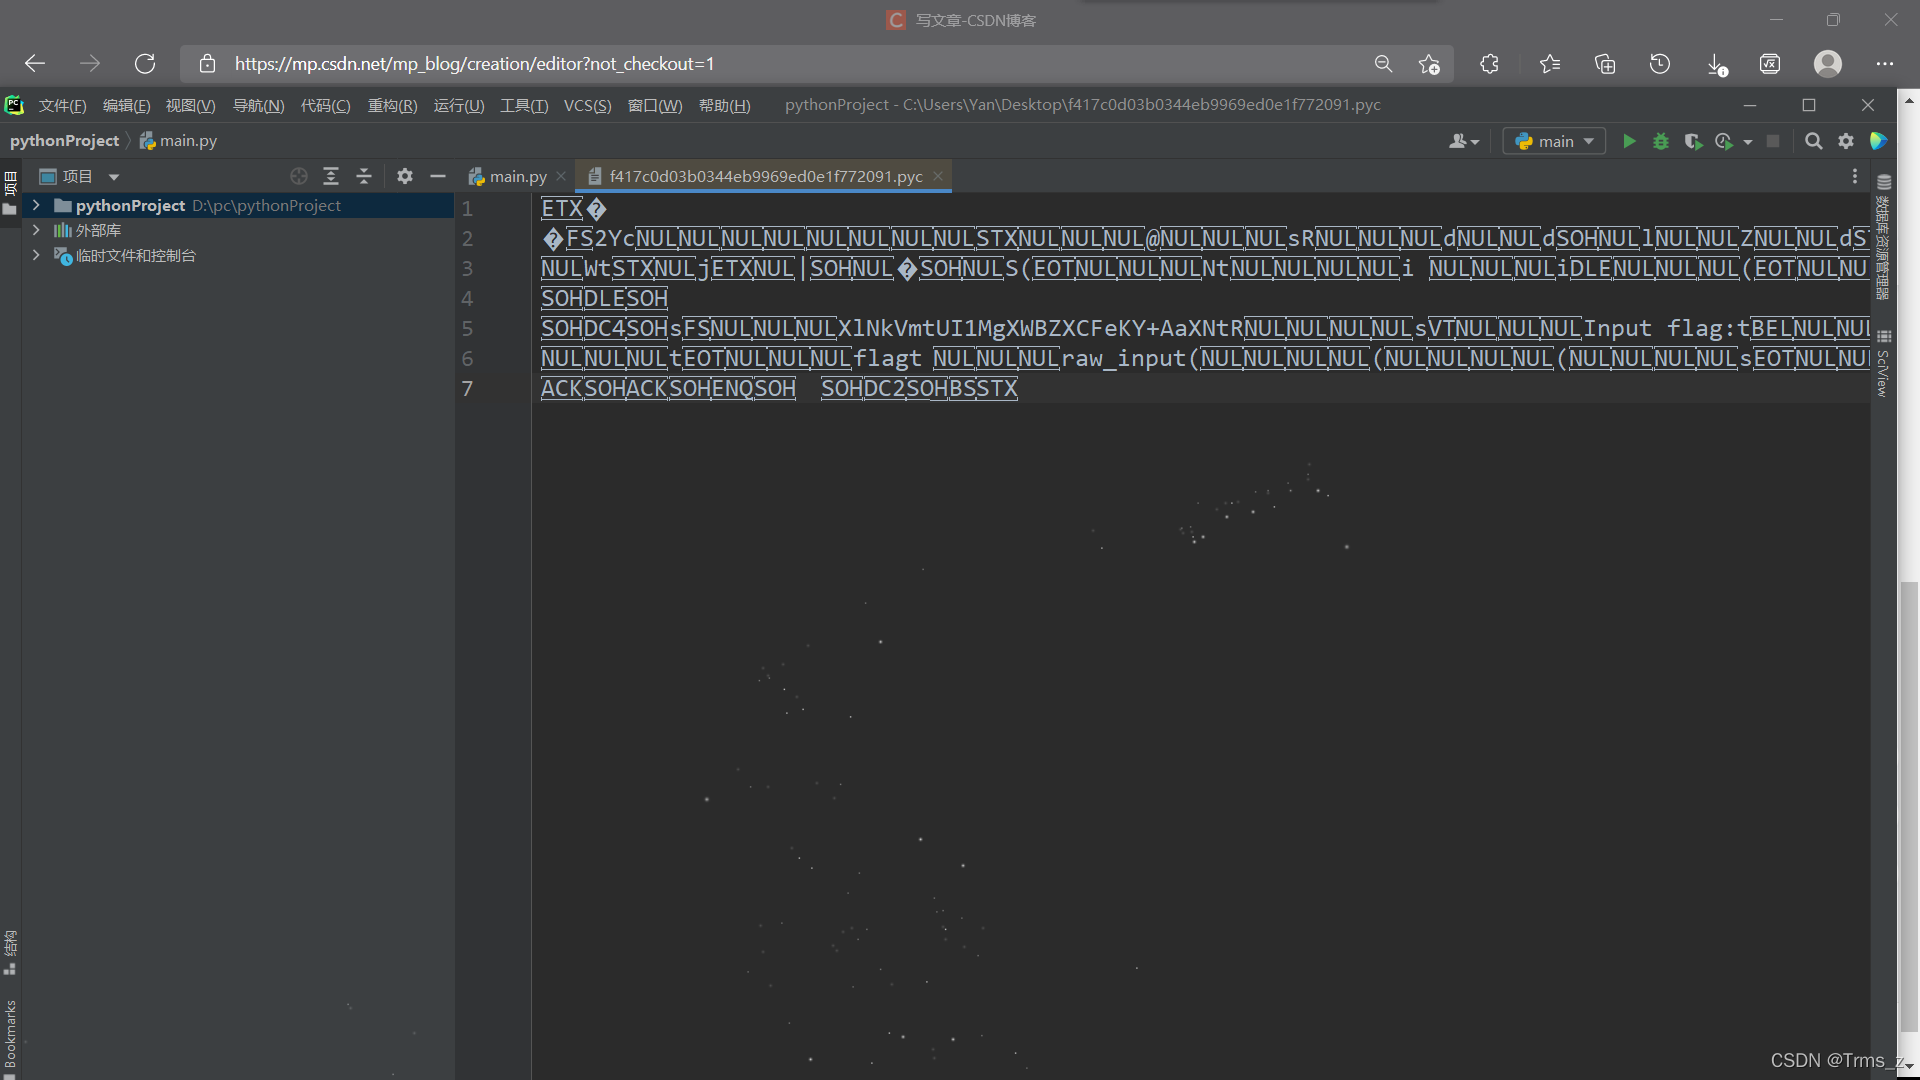Hide project panel with minus icon
This screenshot has height=1080, width=1920.
(437, 176)
